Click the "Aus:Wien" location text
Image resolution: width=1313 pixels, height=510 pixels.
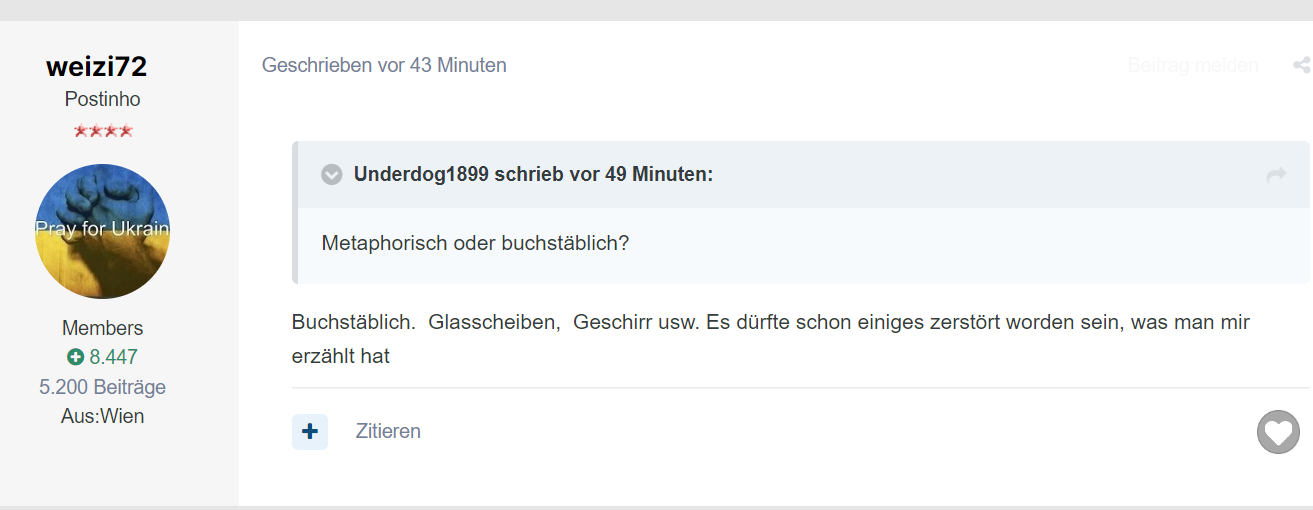102,416
